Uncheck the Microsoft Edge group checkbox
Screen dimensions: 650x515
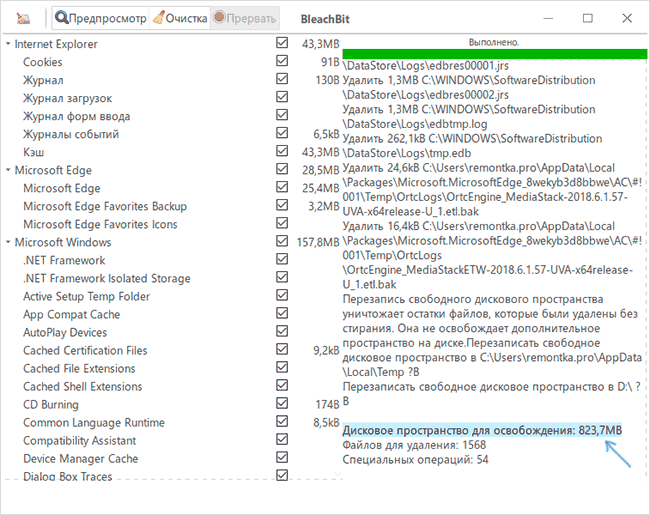[282, 169]
